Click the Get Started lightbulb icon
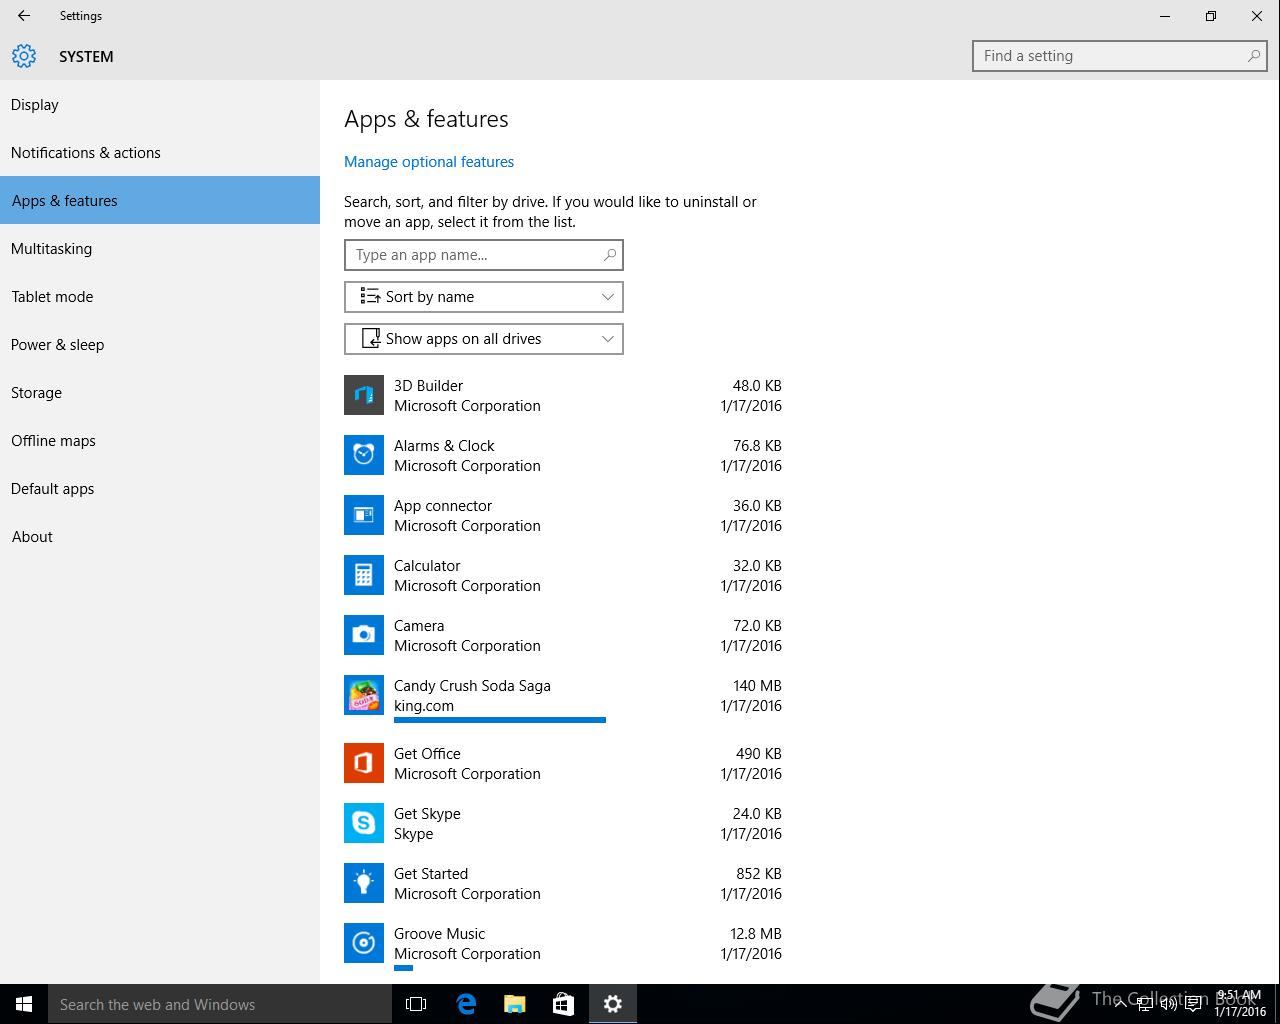The image size is (1280, 1024). [364, 883]
